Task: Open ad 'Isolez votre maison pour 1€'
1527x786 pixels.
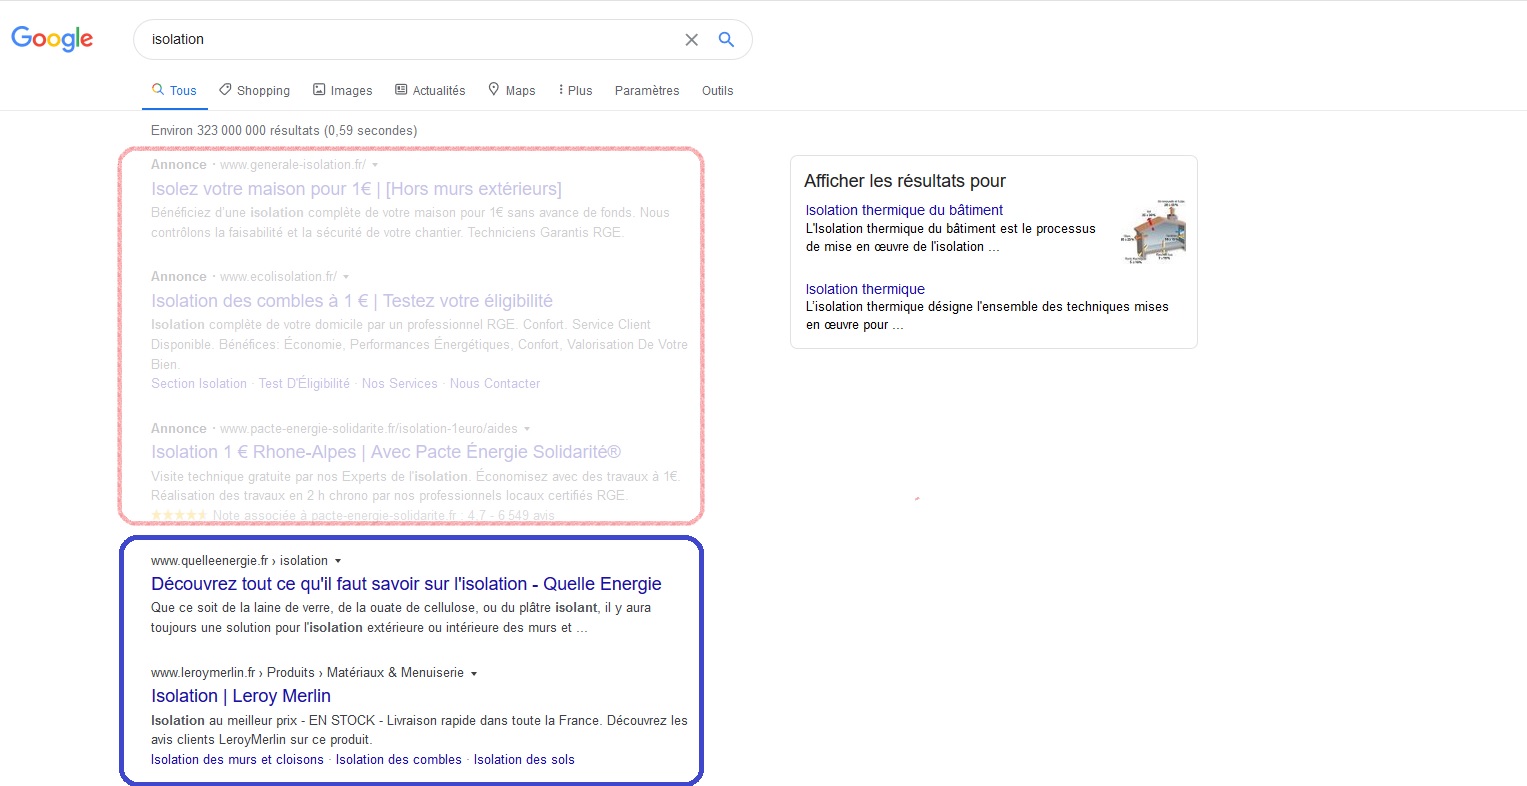Action: tap(356, 189)
